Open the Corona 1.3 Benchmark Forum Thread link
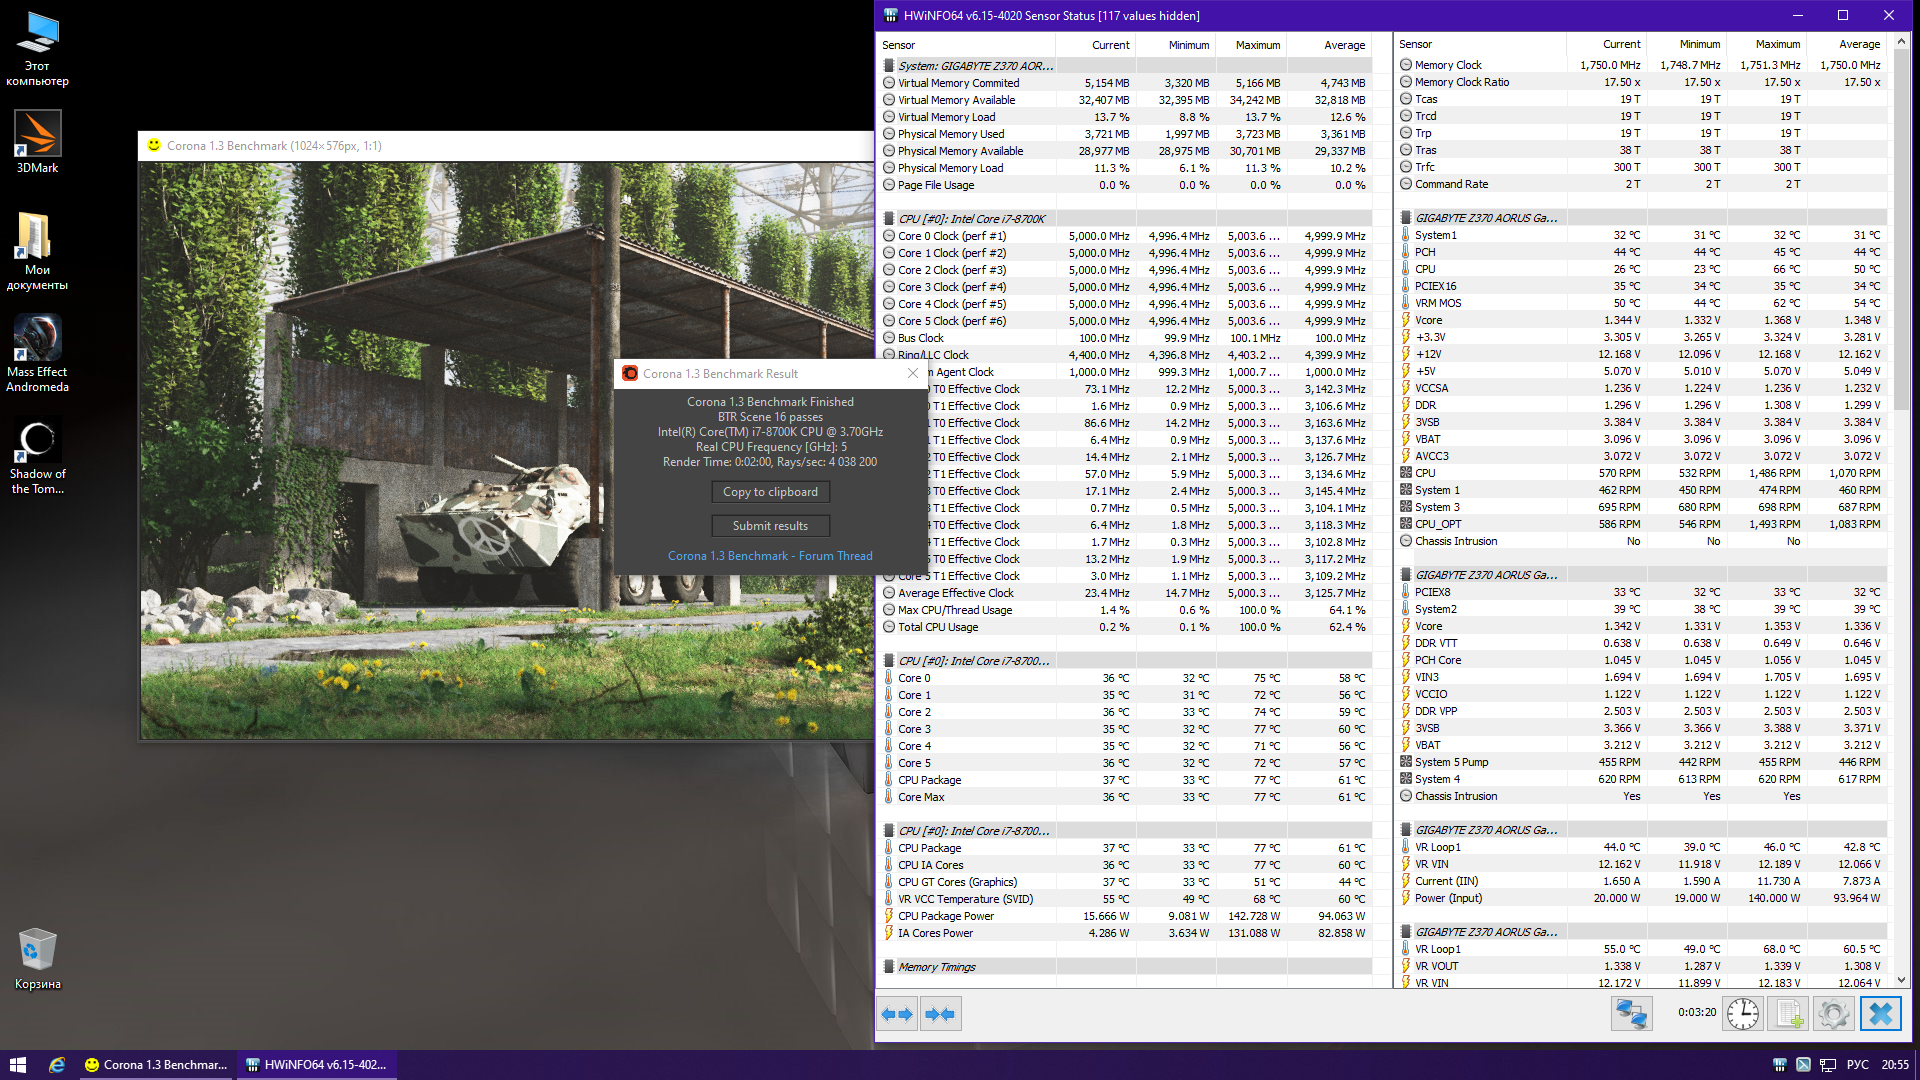This screenshot has width=1920, height=1080. pyautogui.click(x=770, y=556)
